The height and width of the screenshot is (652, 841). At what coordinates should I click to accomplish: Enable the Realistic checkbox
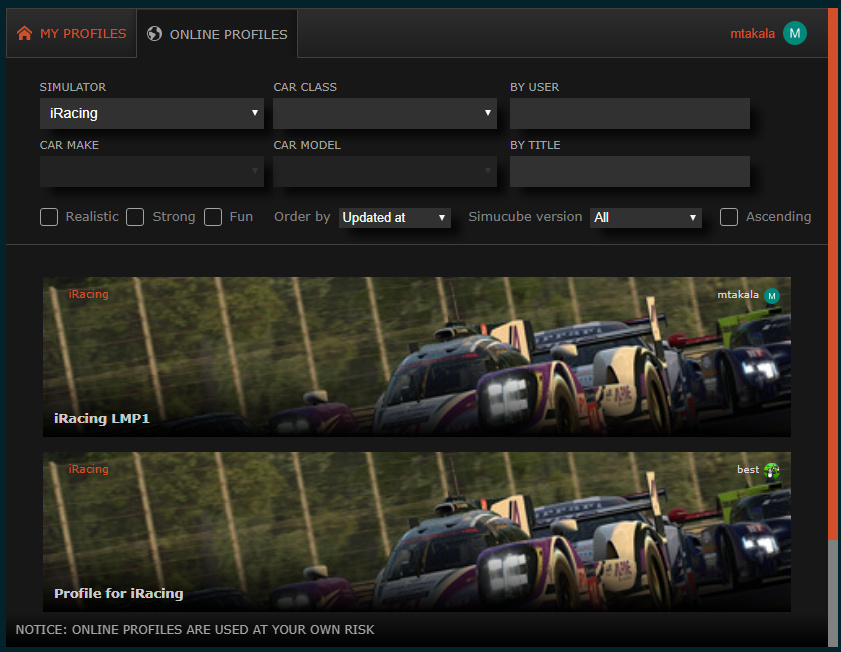(x=49, y=217)
